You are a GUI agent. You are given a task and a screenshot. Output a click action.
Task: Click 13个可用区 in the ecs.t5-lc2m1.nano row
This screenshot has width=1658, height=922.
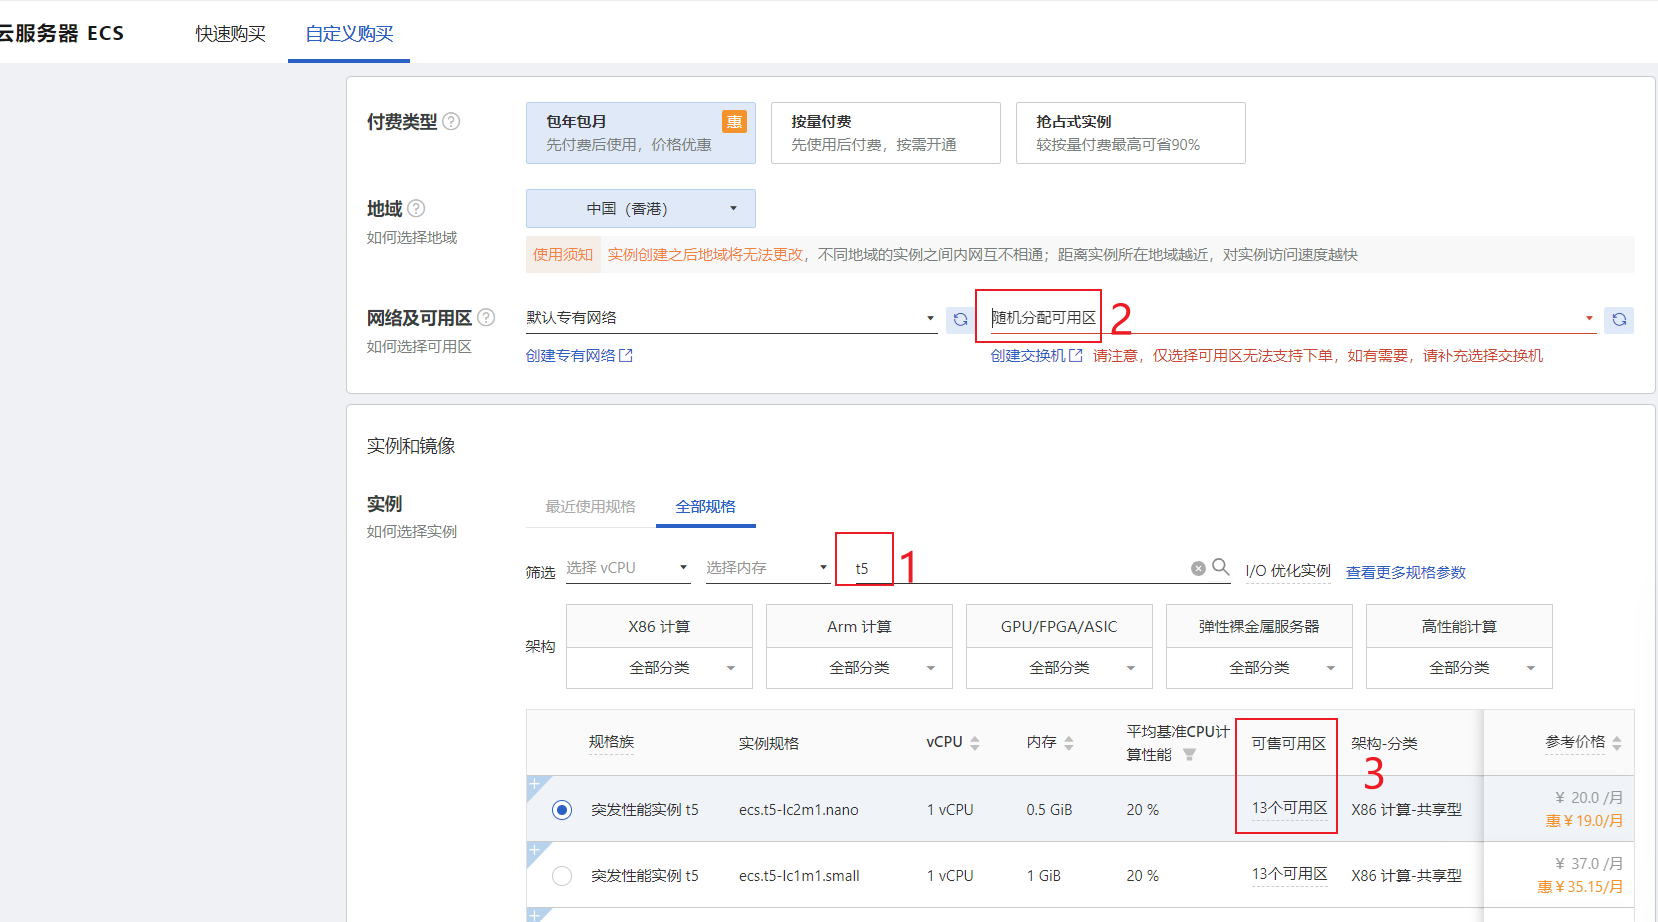pos(1290,808)
